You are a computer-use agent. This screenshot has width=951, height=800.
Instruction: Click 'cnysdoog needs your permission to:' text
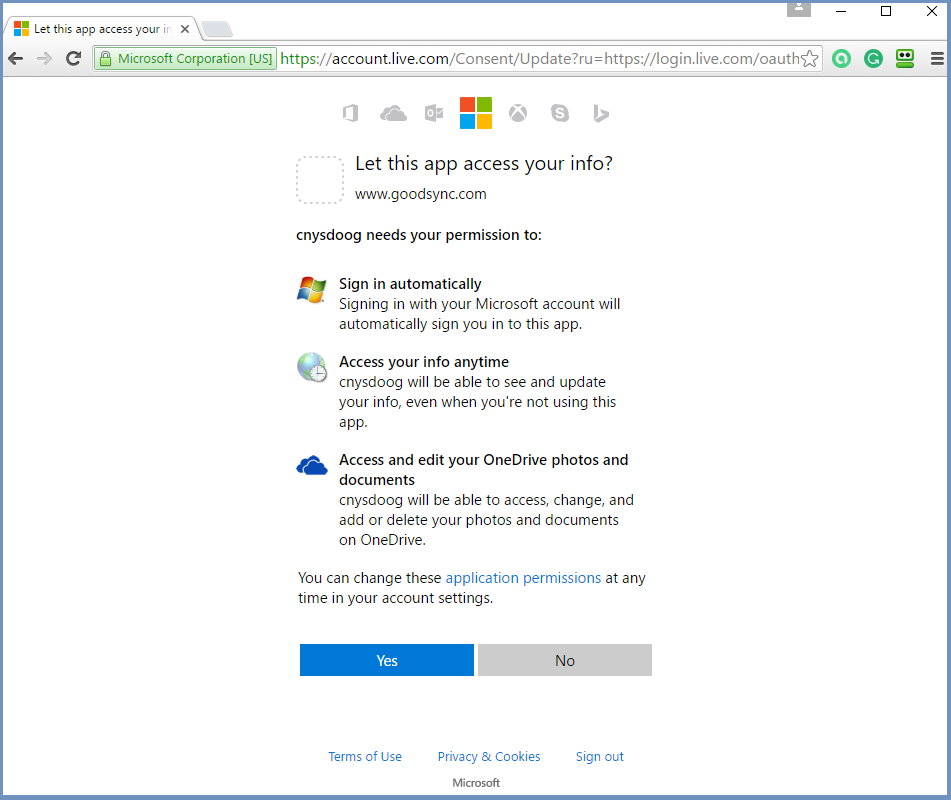[418, 235]
